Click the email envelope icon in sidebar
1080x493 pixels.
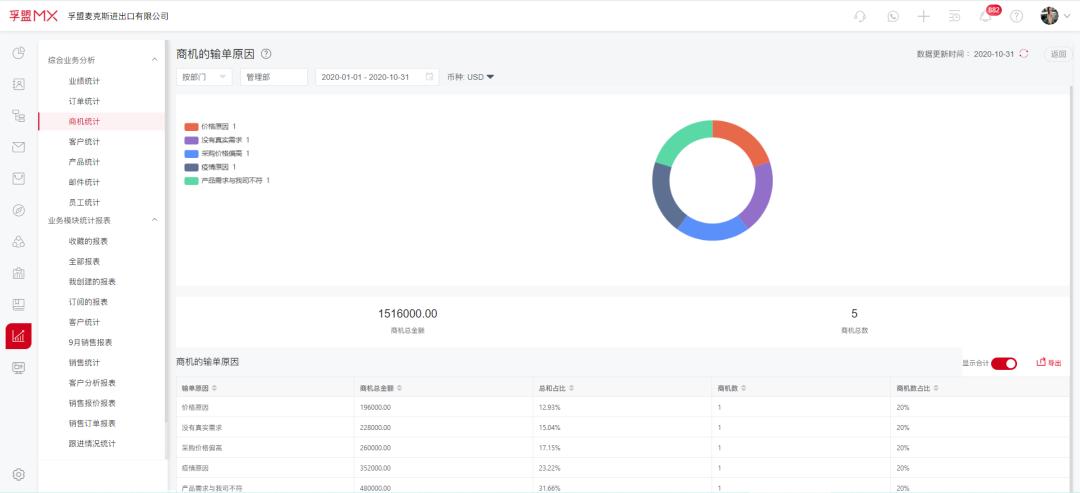coord(18,147)
